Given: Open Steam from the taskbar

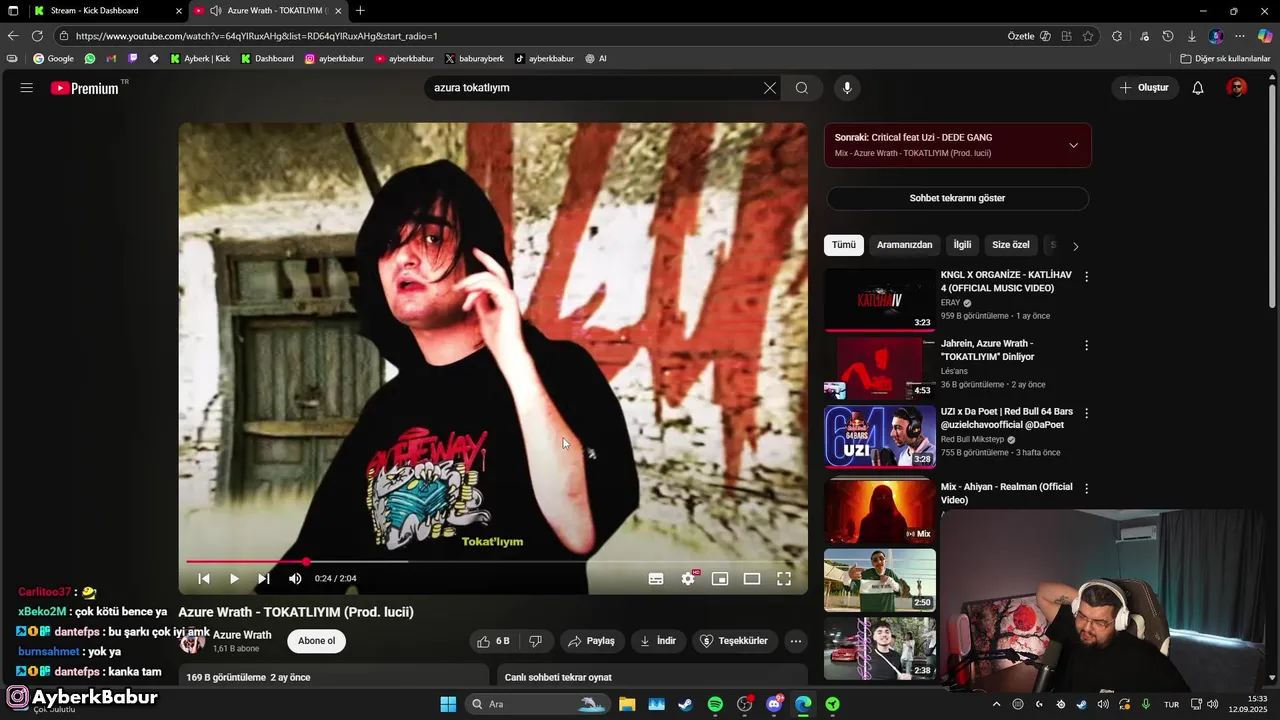Looking at the screenshot, I should (x=685, y=704).
